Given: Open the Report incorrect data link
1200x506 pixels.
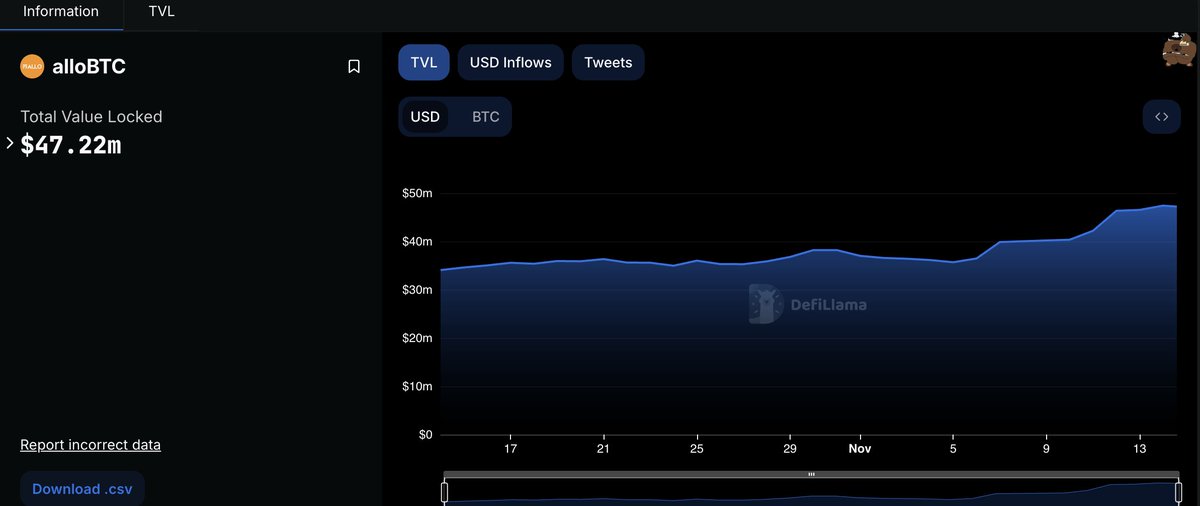Looking at the screenshot, I should point(90,445).
